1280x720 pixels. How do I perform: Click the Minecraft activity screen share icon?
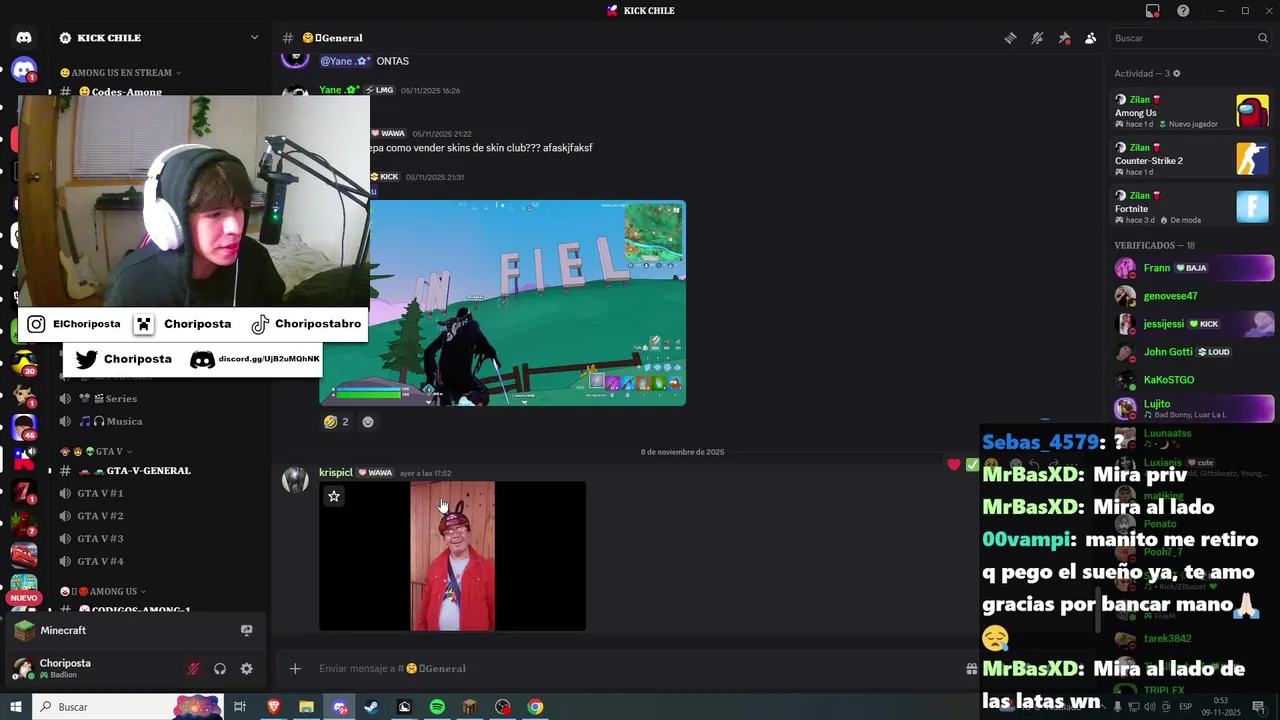point(246,630)
